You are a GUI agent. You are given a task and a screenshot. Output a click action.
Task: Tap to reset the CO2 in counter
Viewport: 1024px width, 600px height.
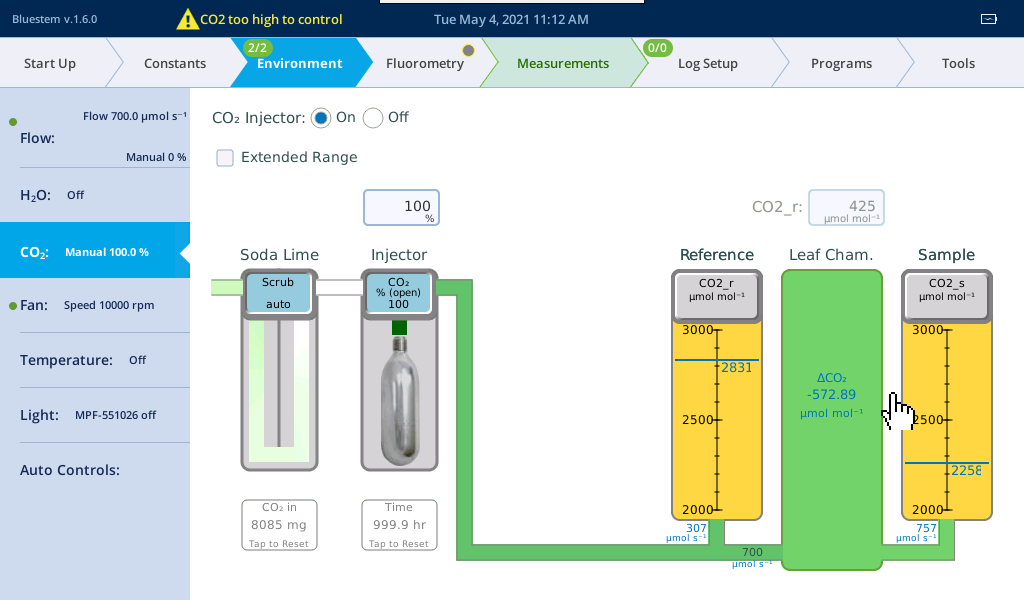[x=278, y=525]
